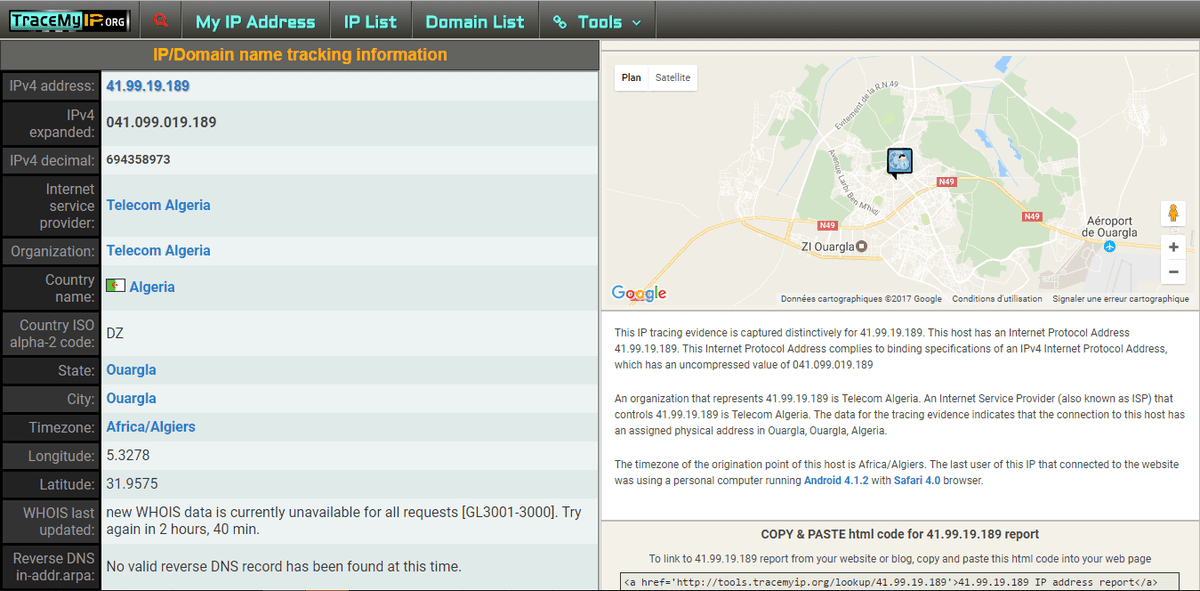Click the No valid reverse DNS record text
This screenshot has height=591, width=1200.
point(284,566)
